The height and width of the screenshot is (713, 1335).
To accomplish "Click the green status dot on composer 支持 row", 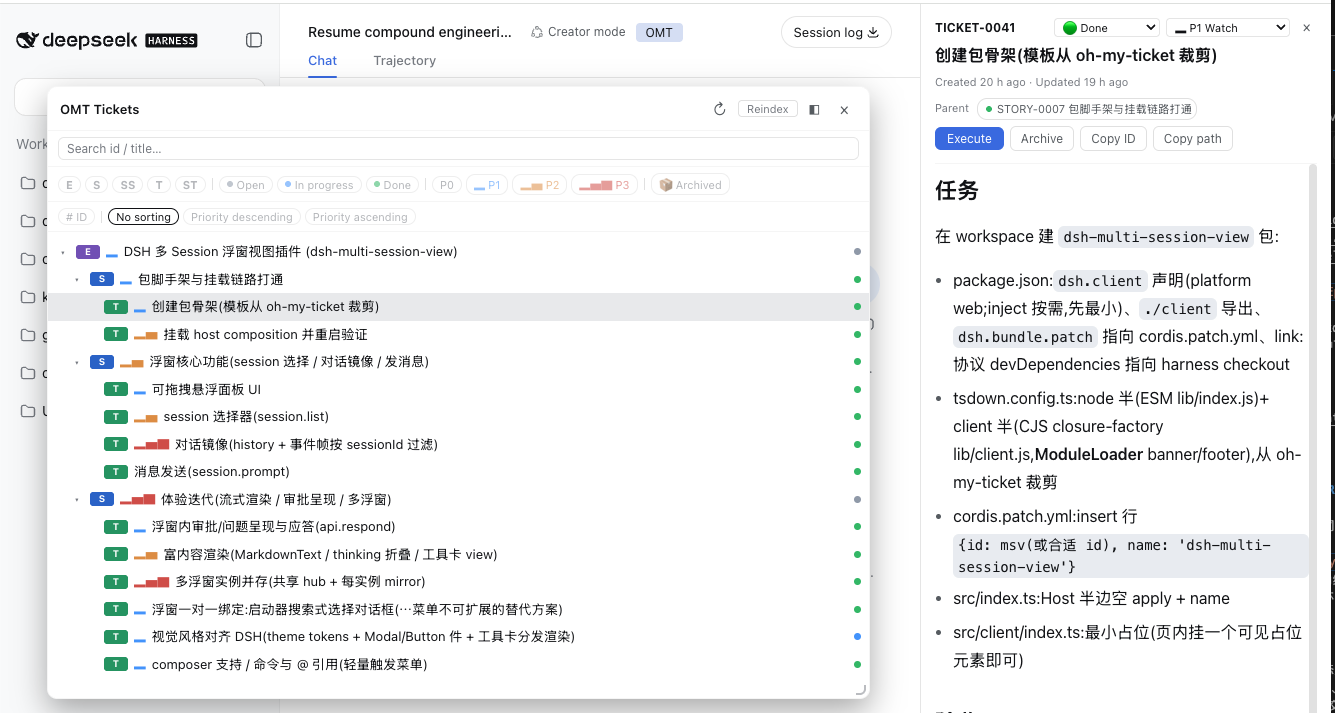I will pyautogui.click(x=857, y=665).
